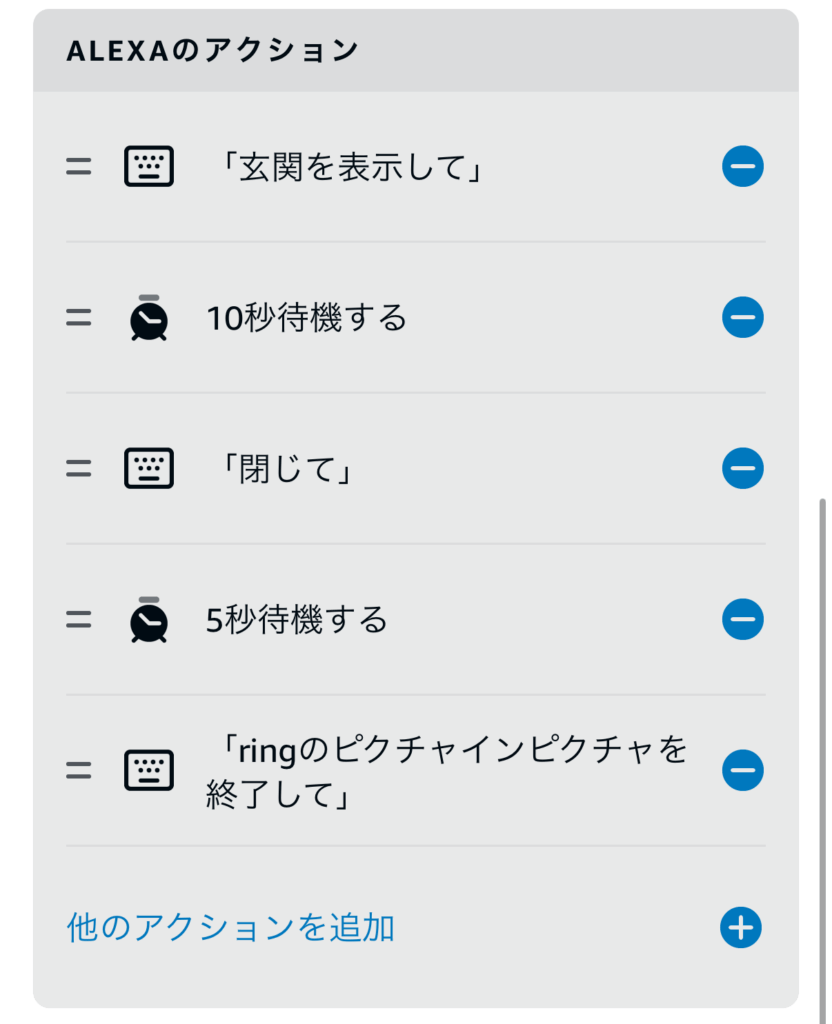Open the 5秒待機する wait action
The image size is (832, 1024).
(297, 620)
